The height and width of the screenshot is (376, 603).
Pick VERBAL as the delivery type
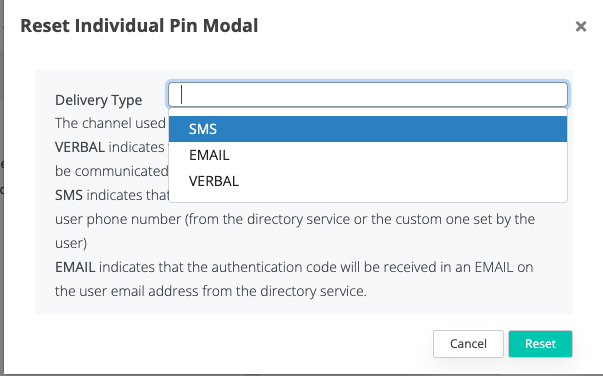pyautogui.click(x=368, y=181)
